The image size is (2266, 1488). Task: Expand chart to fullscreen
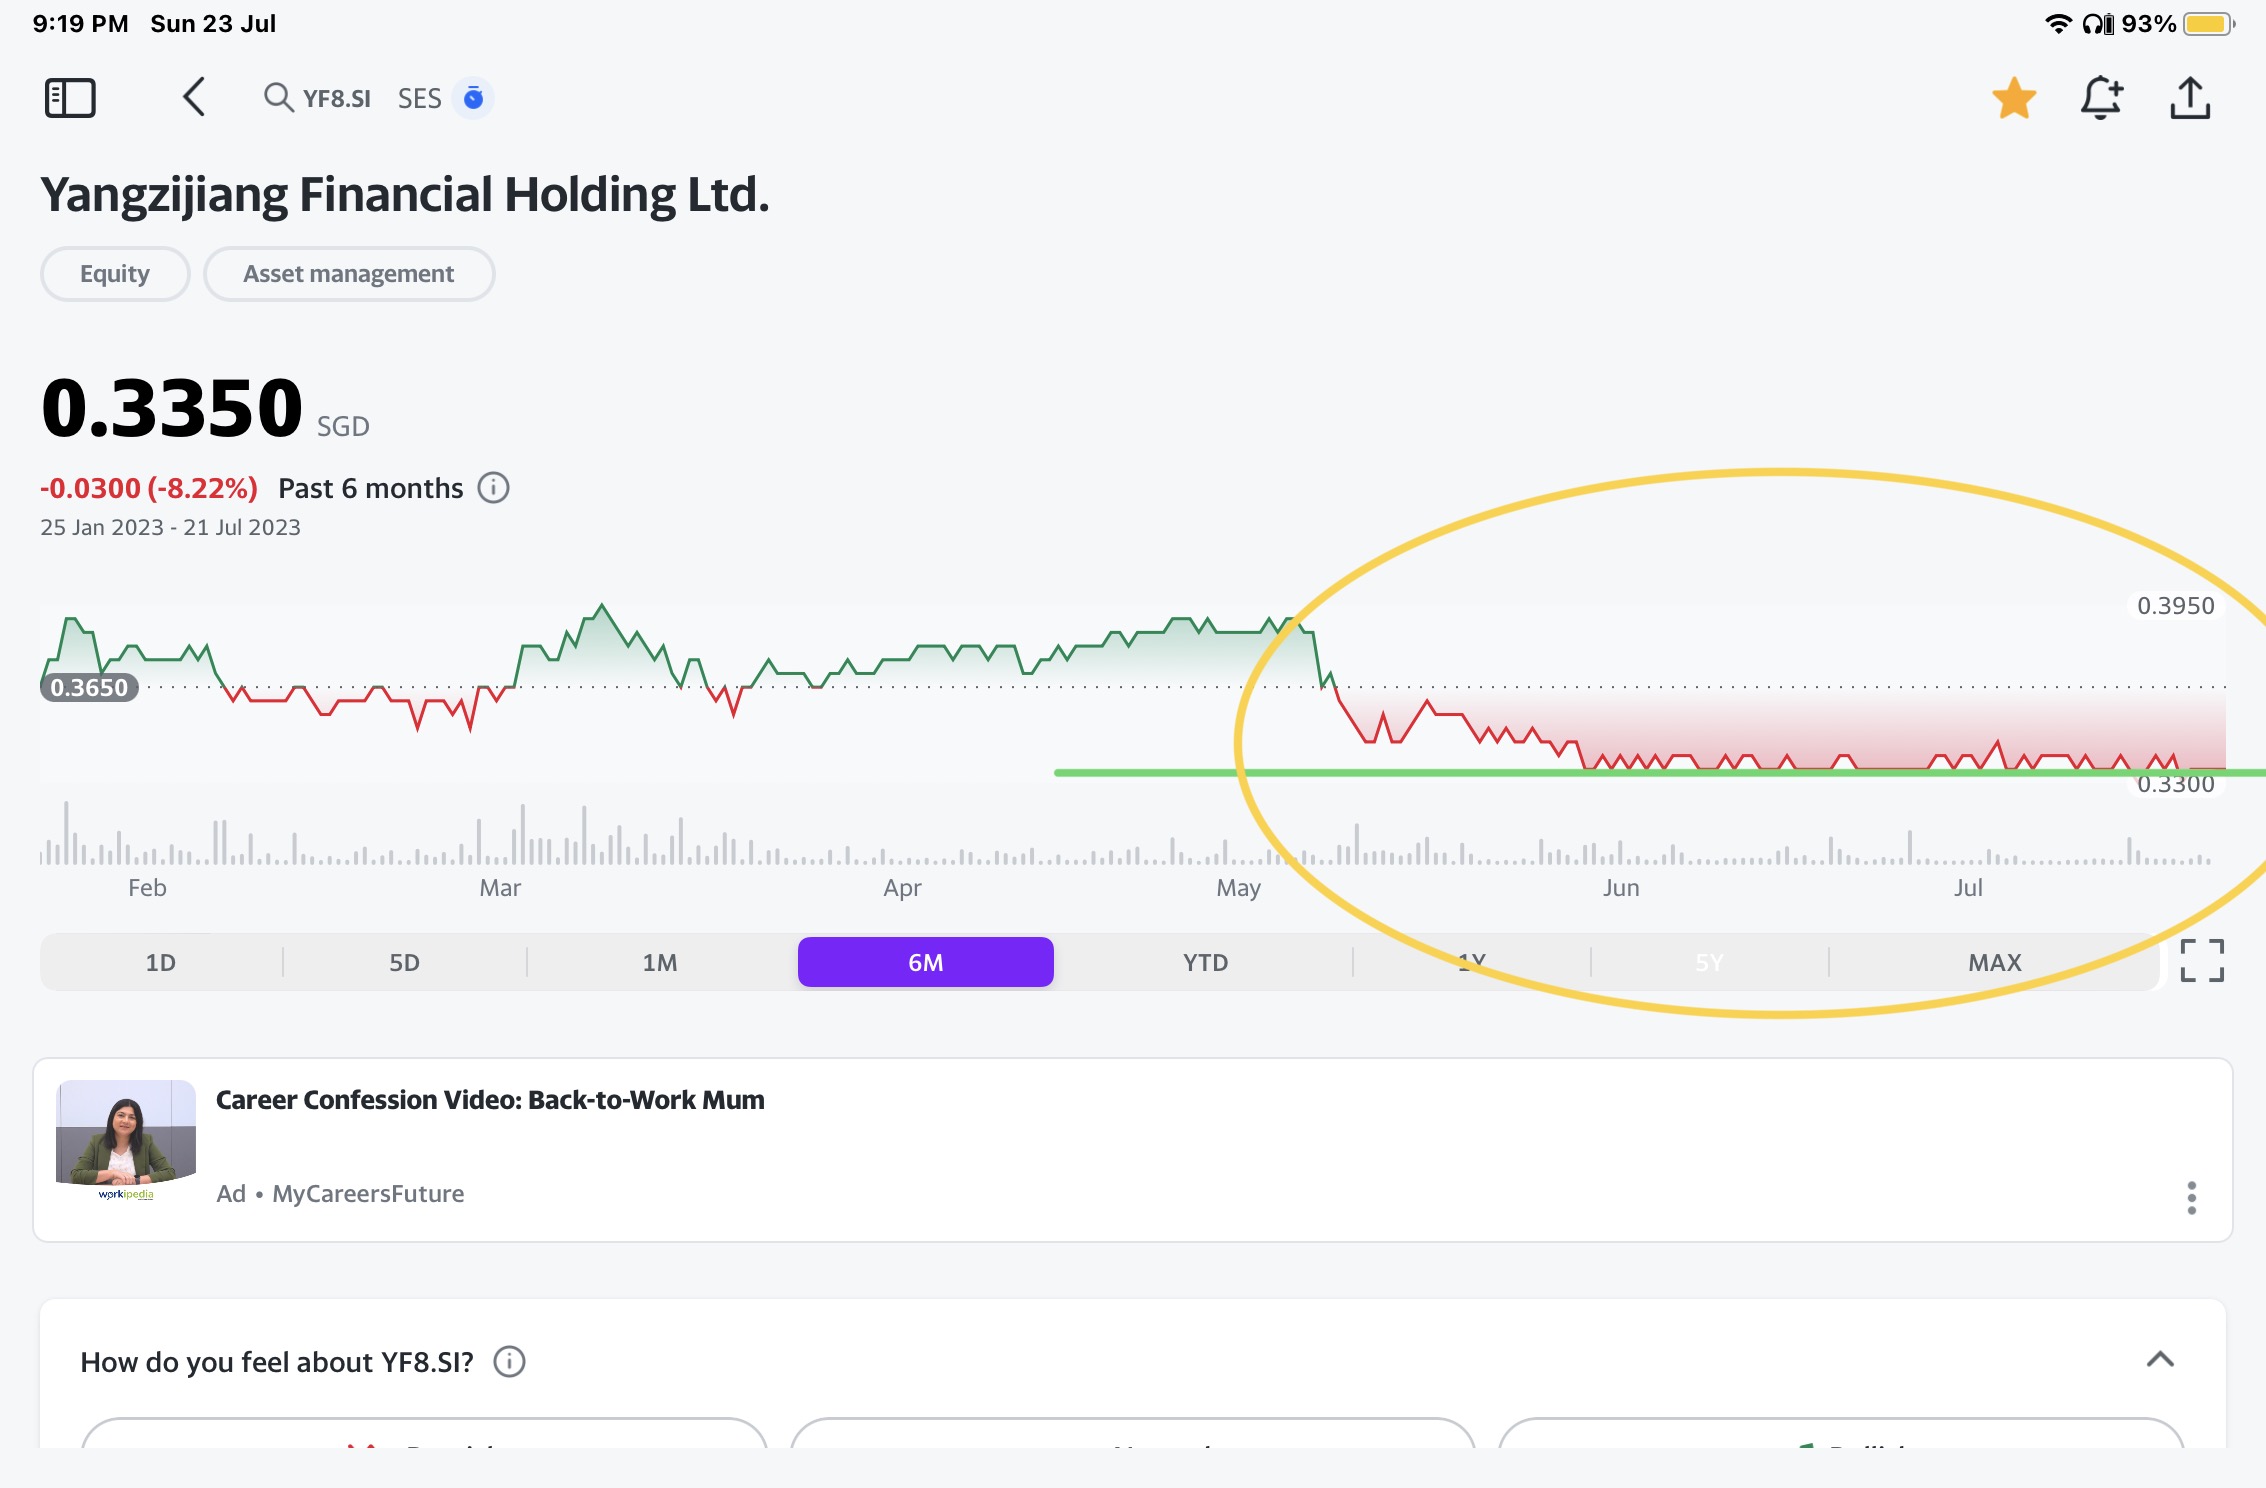click(2202, 961)
